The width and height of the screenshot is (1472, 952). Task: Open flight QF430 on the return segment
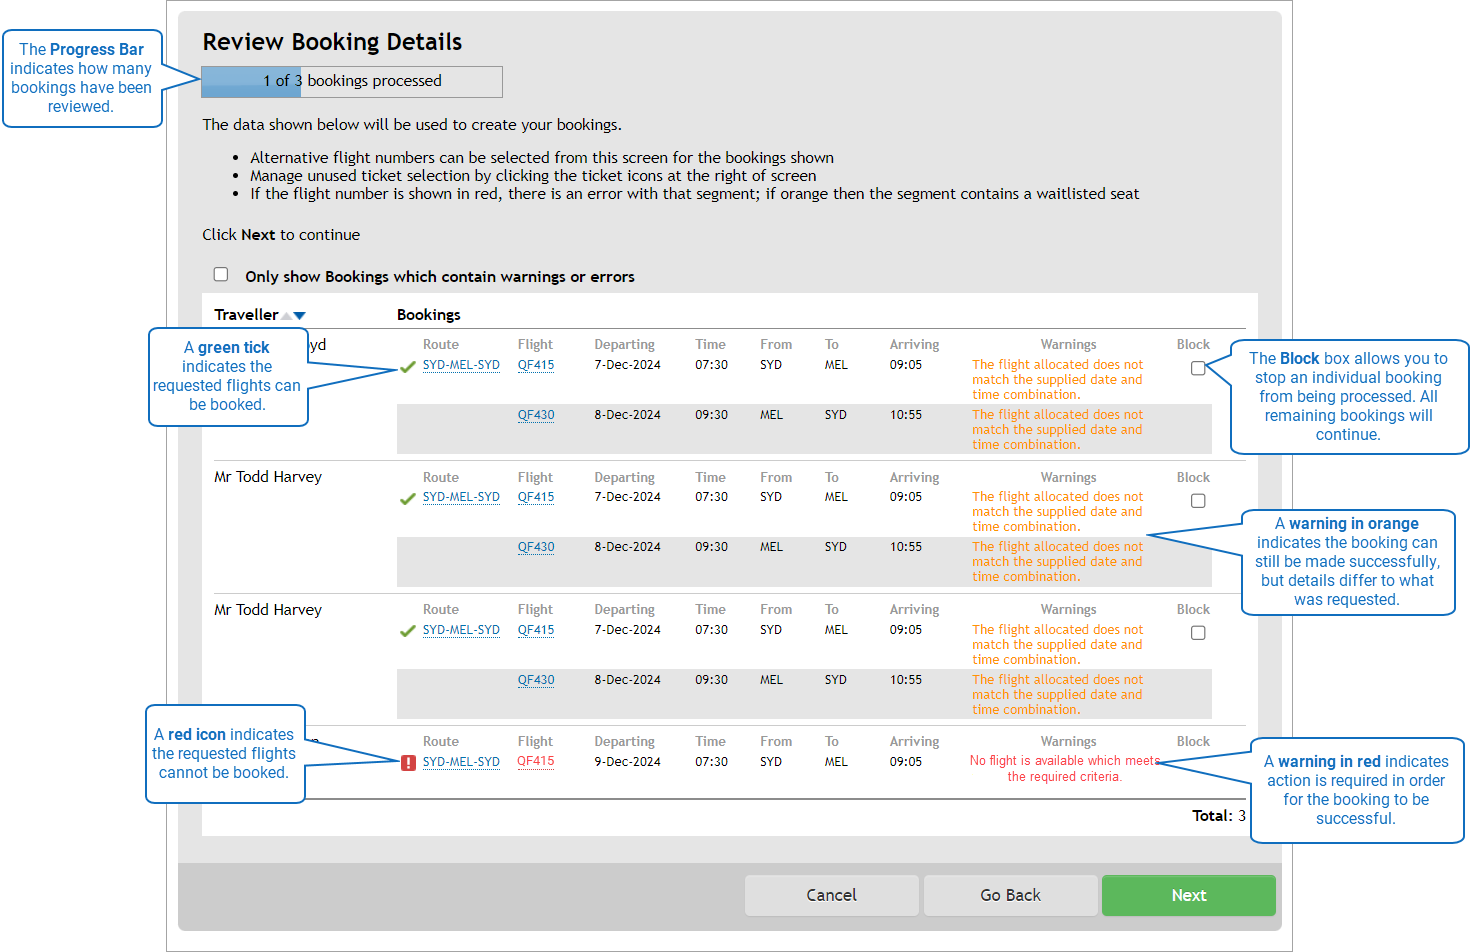click(536, 415)
